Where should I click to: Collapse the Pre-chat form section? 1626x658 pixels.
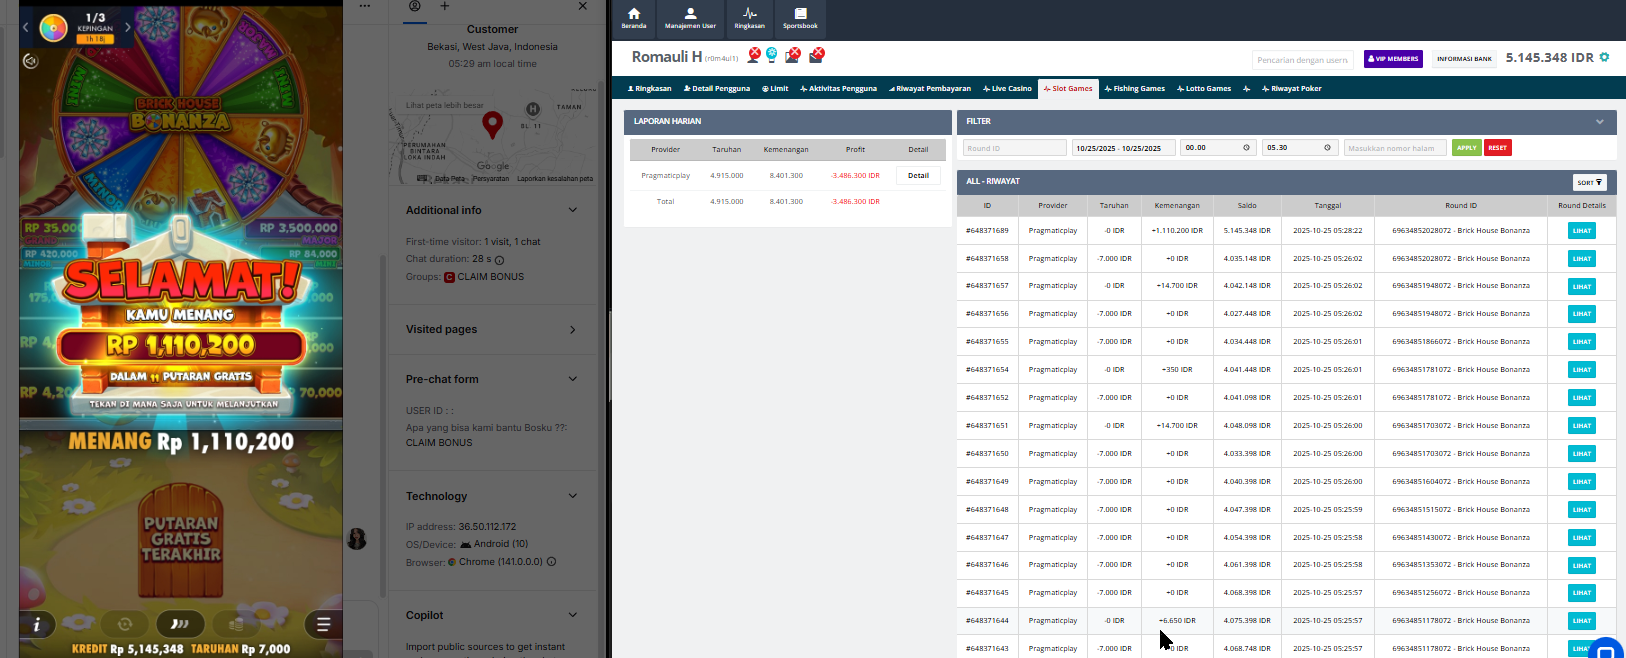point(573,379)
